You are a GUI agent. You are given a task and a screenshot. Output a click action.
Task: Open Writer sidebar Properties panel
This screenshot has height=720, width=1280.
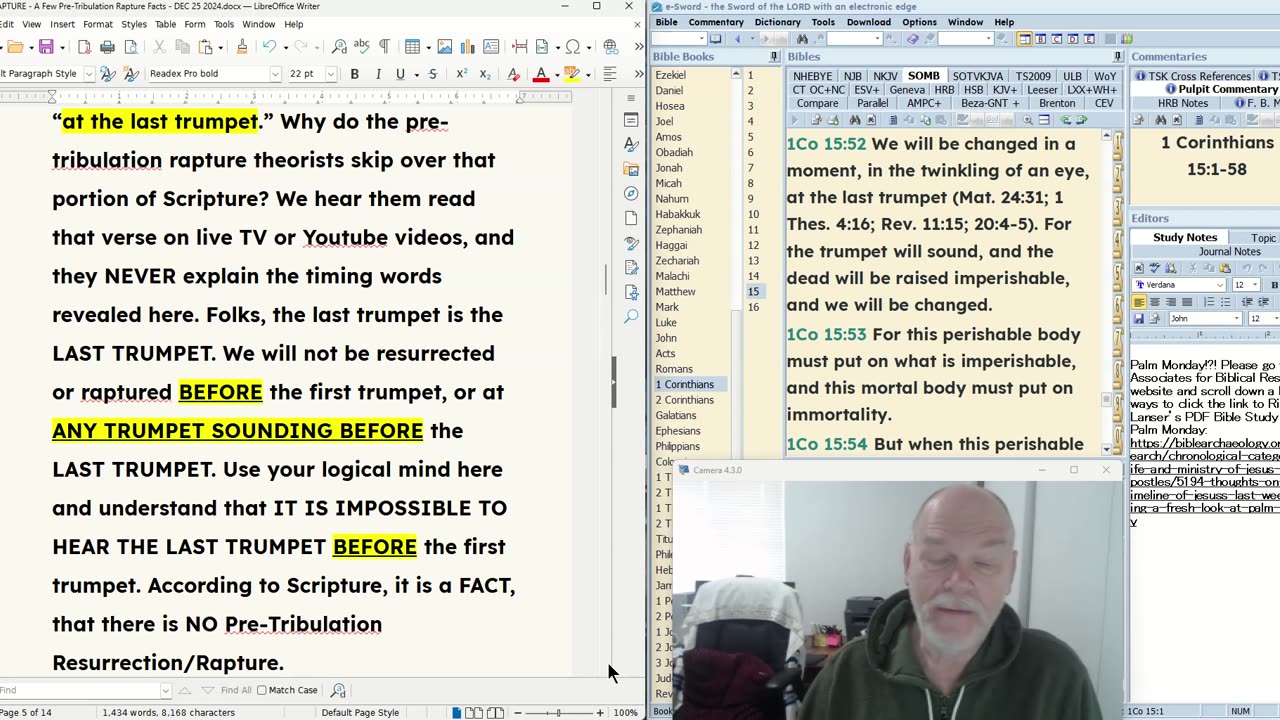631,120
